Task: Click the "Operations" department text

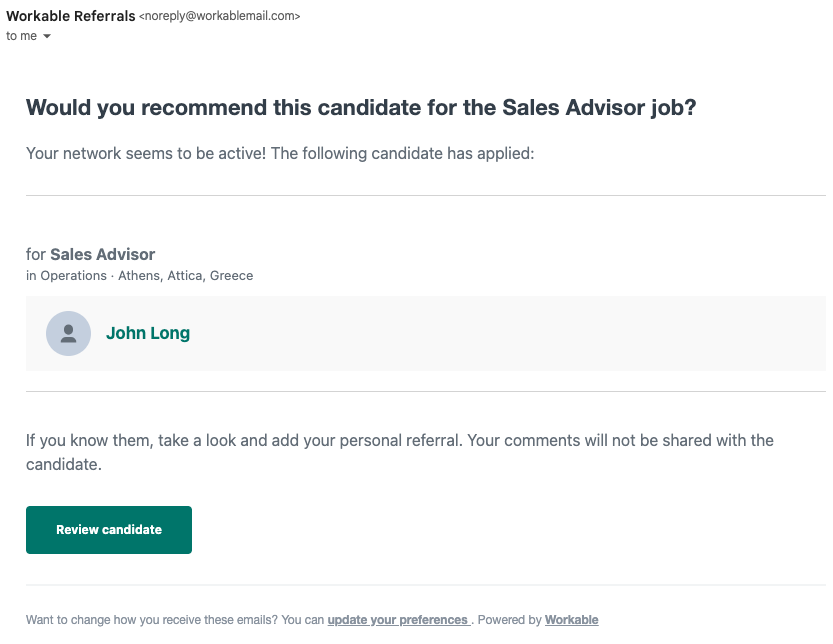Action: pos(73,276)
